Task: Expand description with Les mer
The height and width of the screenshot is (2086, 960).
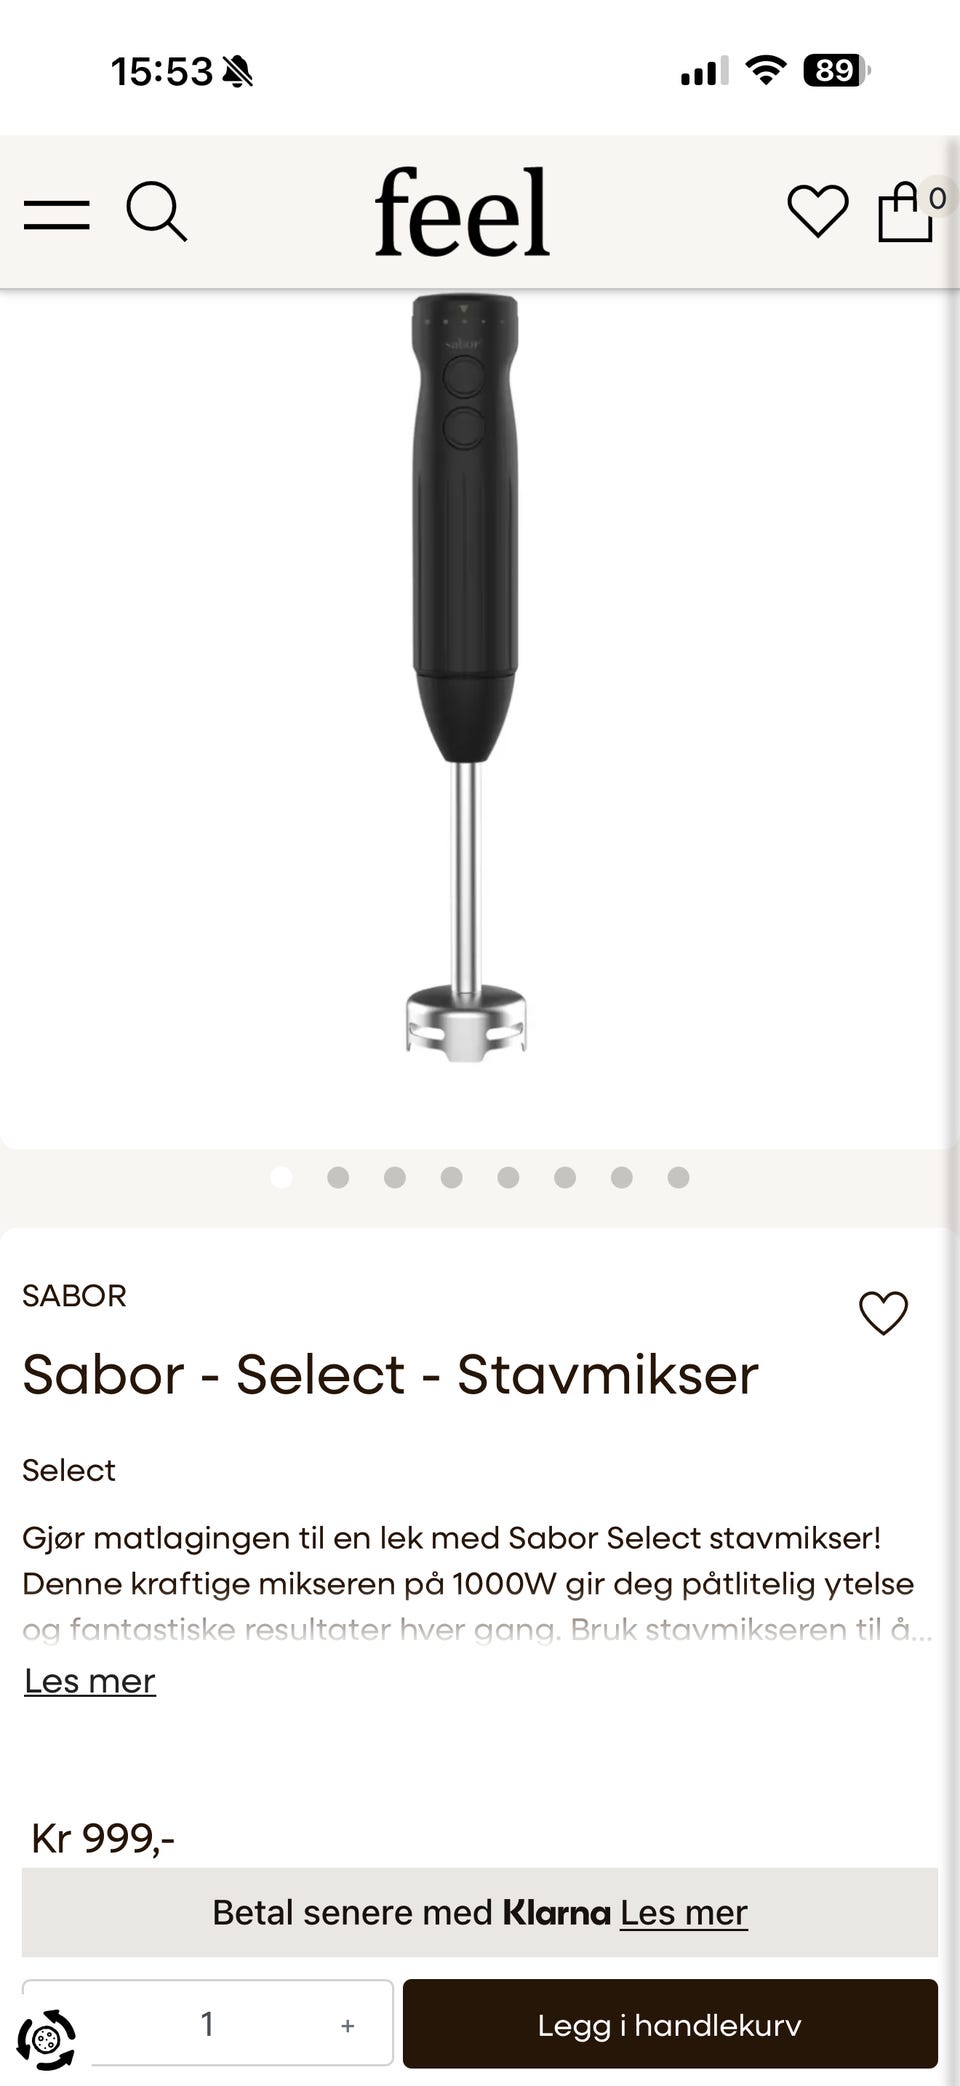Action: coord(90,1681)
